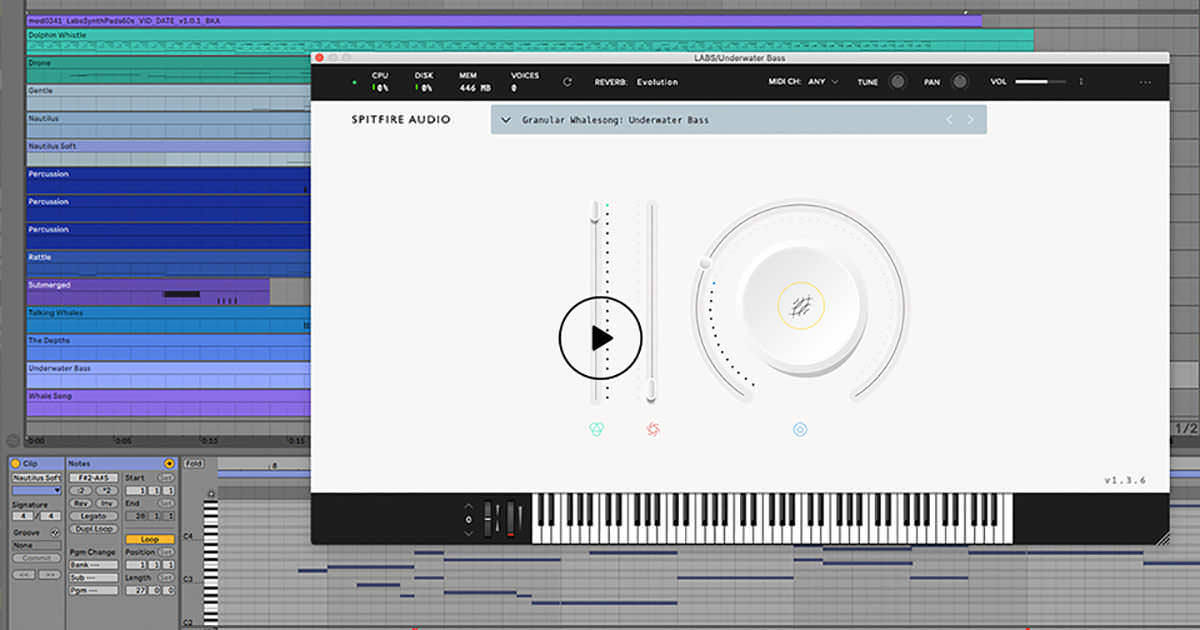Image resolution: width=1200 pixels, height=630 pixels.
Task: Click the red dynamics icon below second slider
Action: [x=652, y=430]
